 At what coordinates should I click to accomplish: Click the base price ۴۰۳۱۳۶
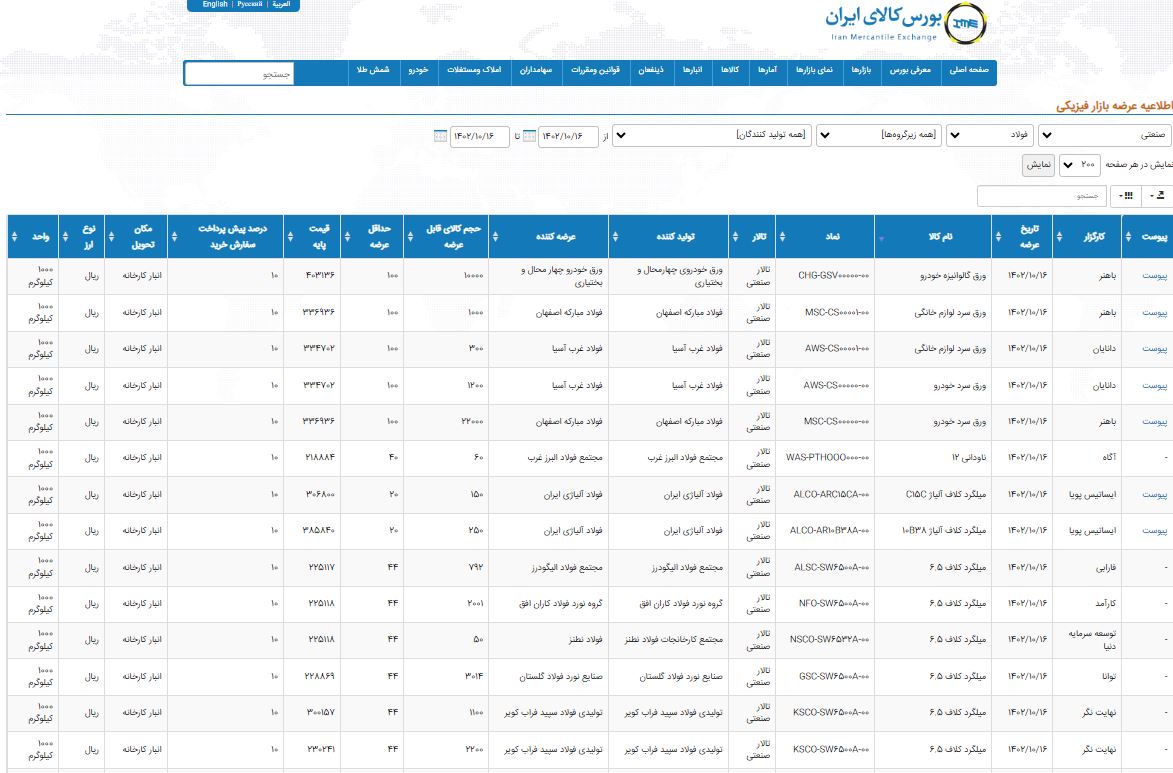(x=319, y=275)
